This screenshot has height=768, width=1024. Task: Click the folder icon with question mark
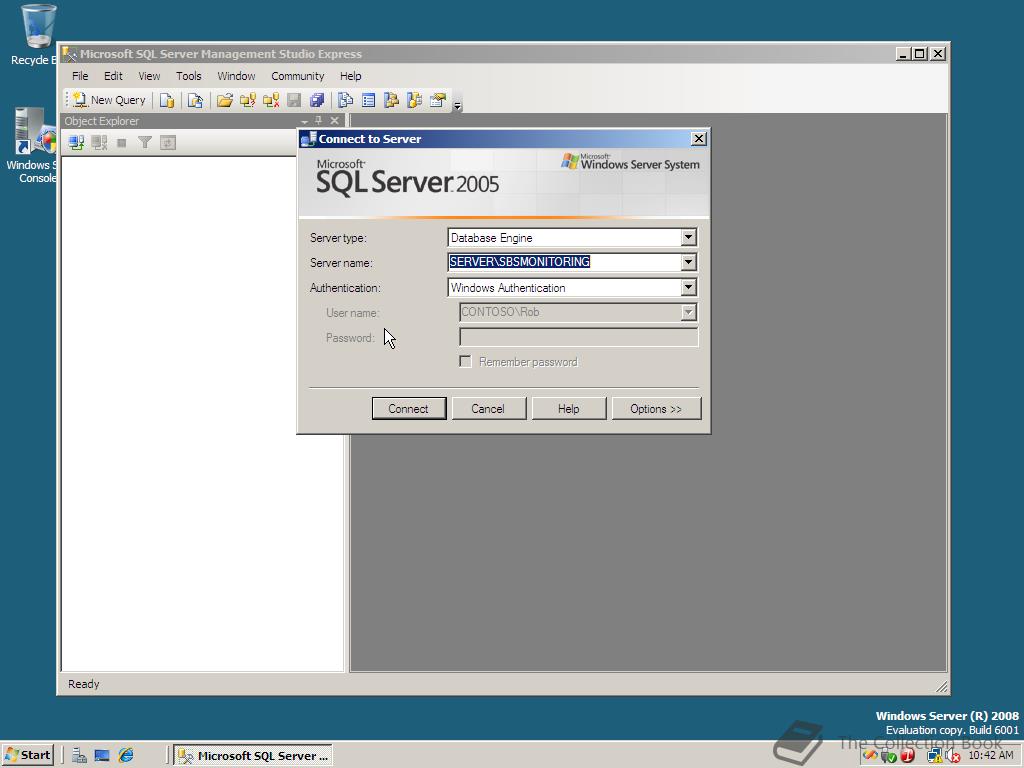click(248, 100)
